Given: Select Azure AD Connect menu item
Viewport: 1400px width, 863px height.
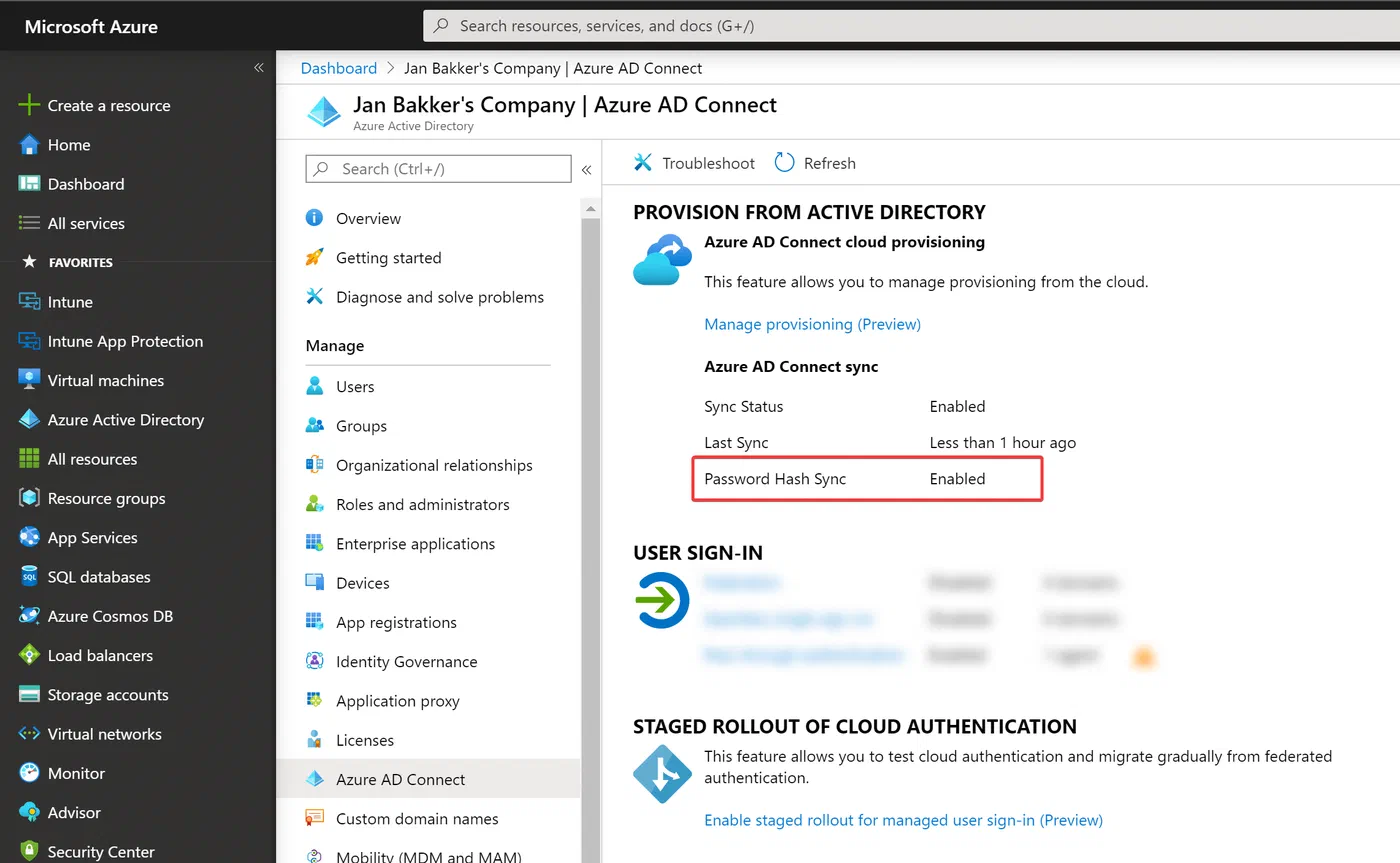Looking at the screenshot, I should click(426, 779).
